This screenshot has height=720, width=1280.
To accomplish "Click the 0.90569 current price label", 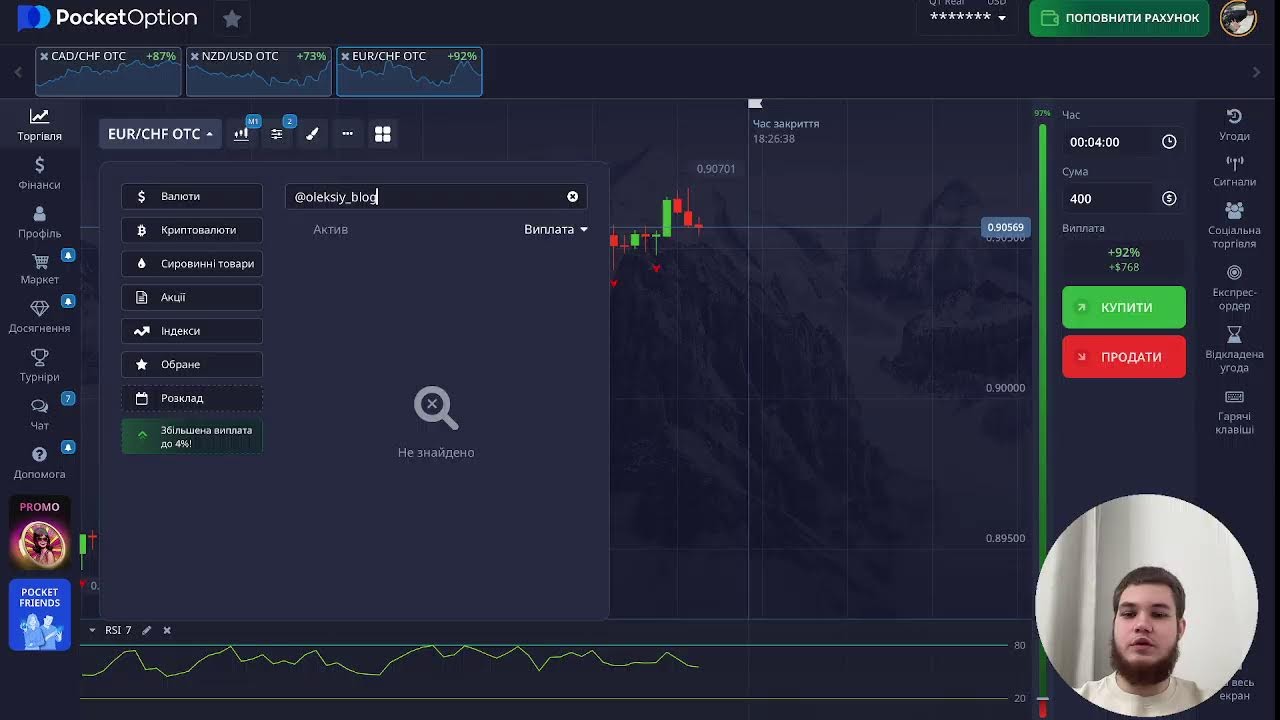I will click(1005, 228).
